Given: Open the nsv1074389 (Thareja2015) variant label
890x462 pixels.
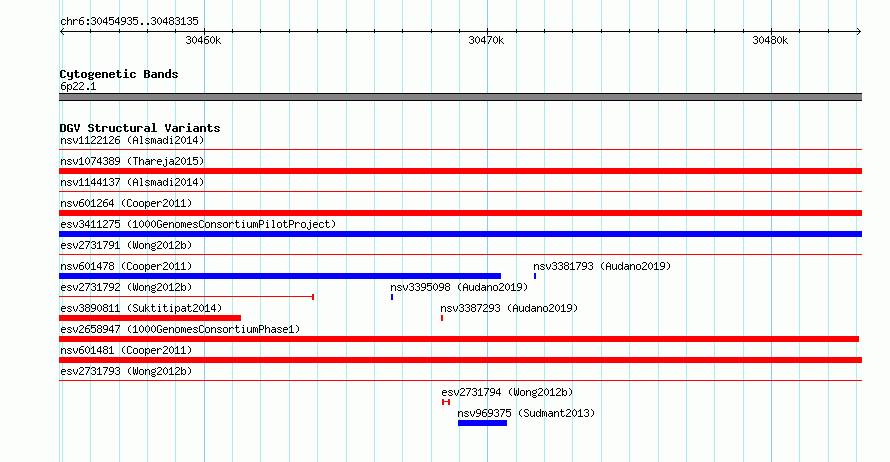Looking at the screenshot, I should [132, 161].
